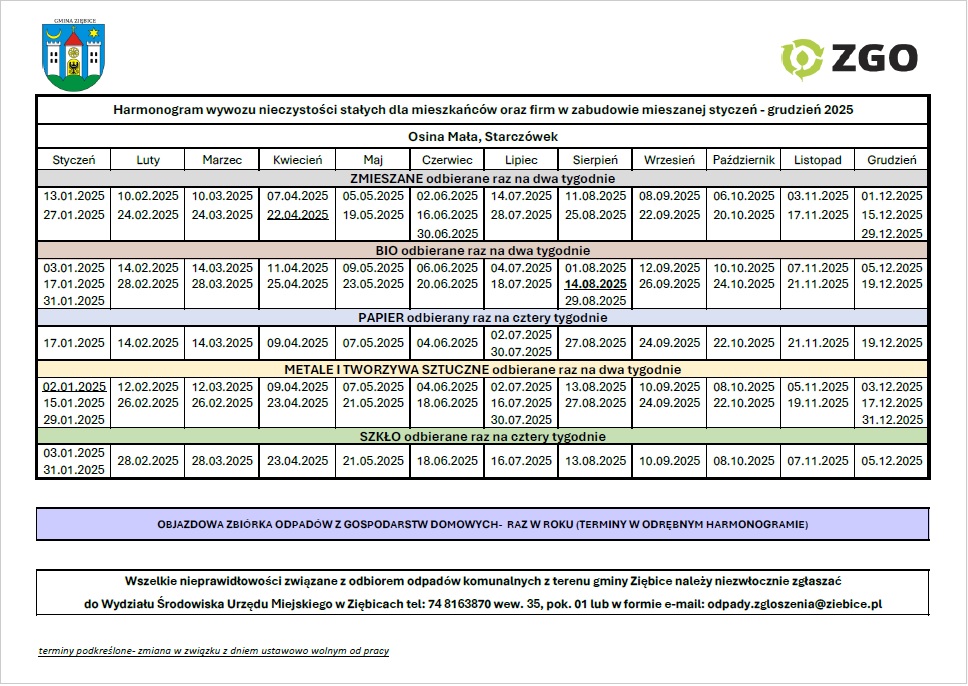Viewport: 968px width, 686px height.
Task: Select the date 24.03.2025
Action: pos(222,215)
